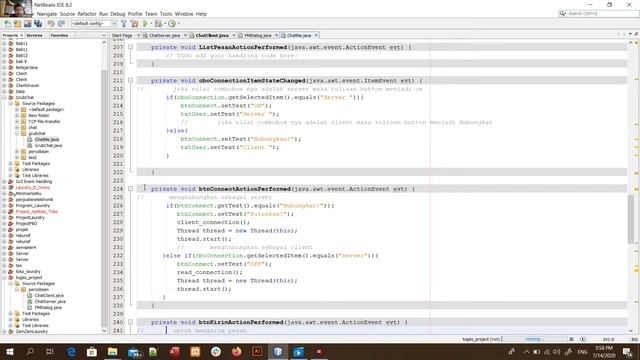Open the Debug menu
The width and height of the screenshot is (640, 360).
pos(118,14)
